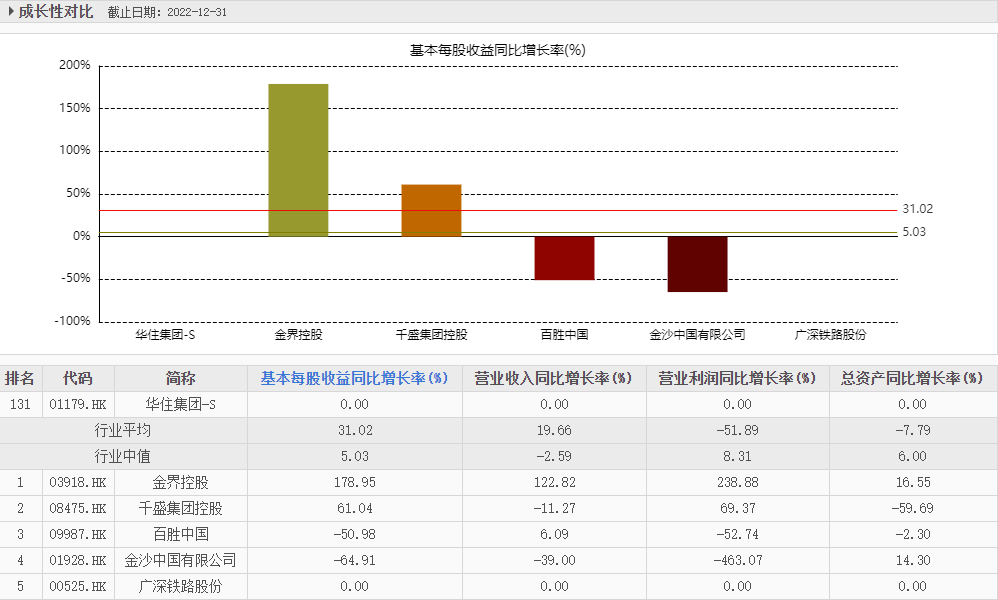Select stock code 03918.HK
Image resolution: width=998 pixels, height=600 pixels.
(x=78, y=483)
